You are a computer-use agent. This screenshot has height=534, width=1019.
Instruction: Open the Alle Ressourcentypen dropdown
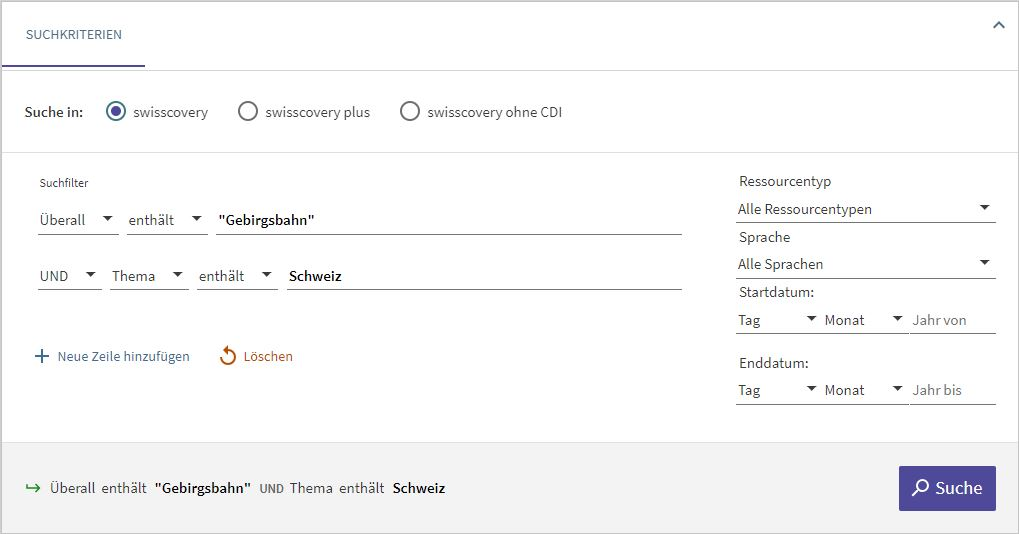pos(864,209)
